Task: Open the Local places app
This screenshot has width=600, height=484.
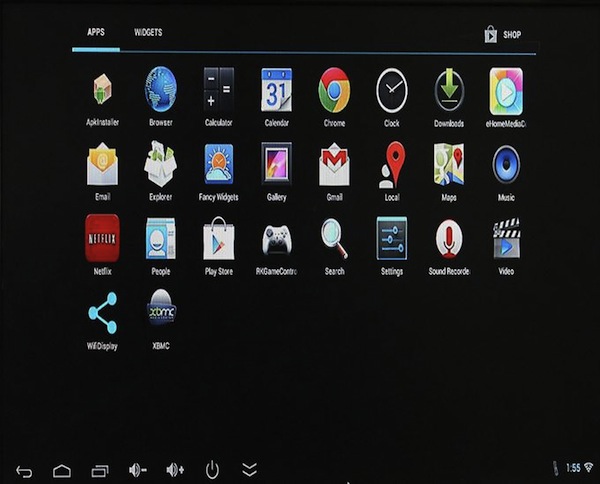Action: coord(392,165)
